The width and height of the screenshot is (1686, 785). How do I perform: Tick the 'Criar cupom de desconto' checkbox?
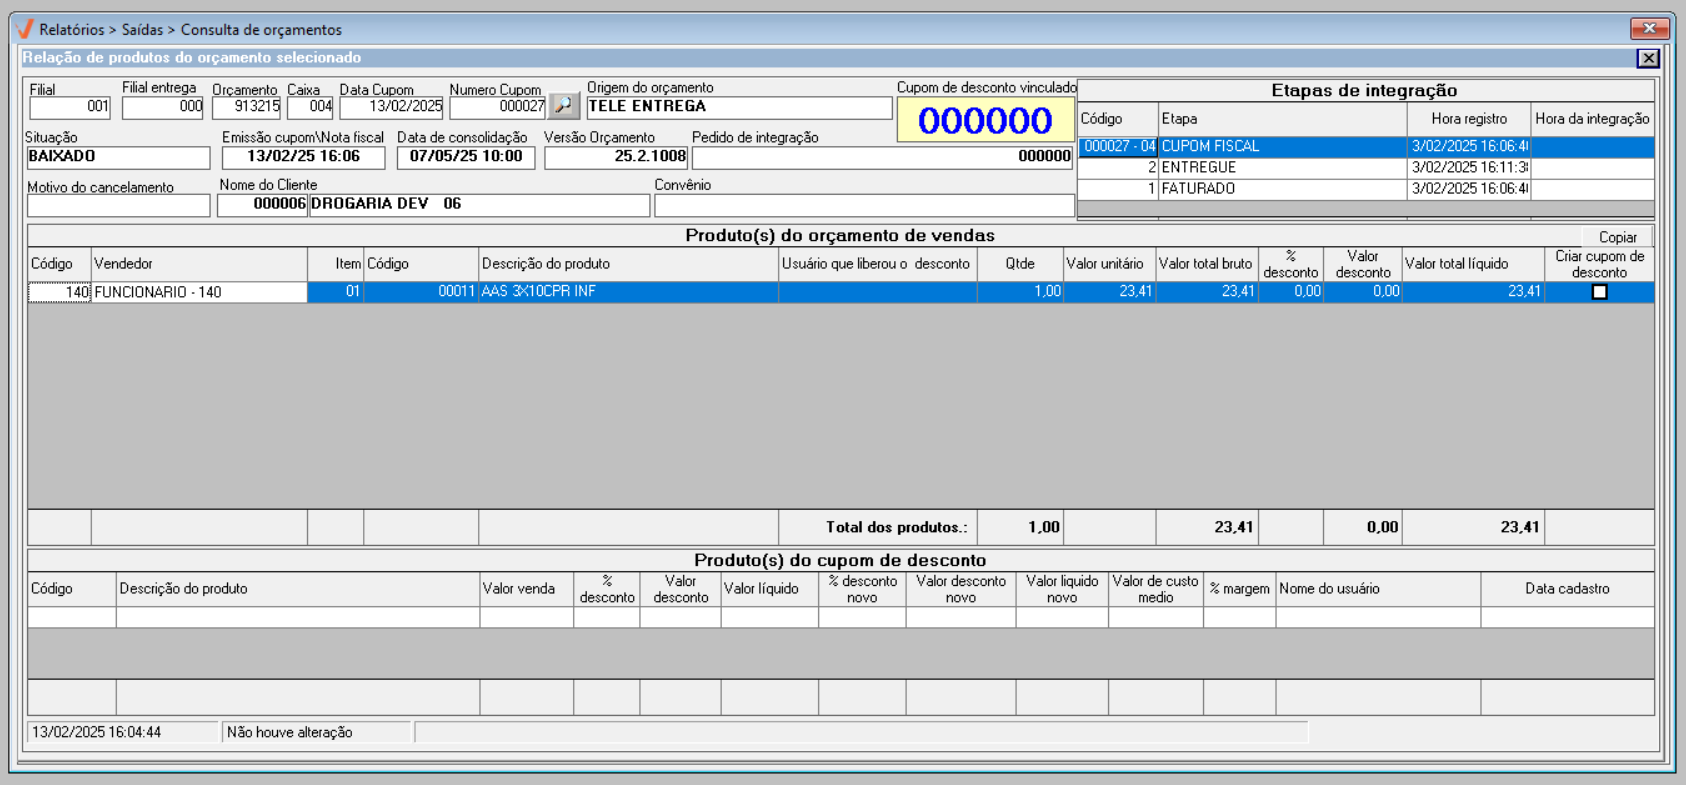(x=1599, y=292)
